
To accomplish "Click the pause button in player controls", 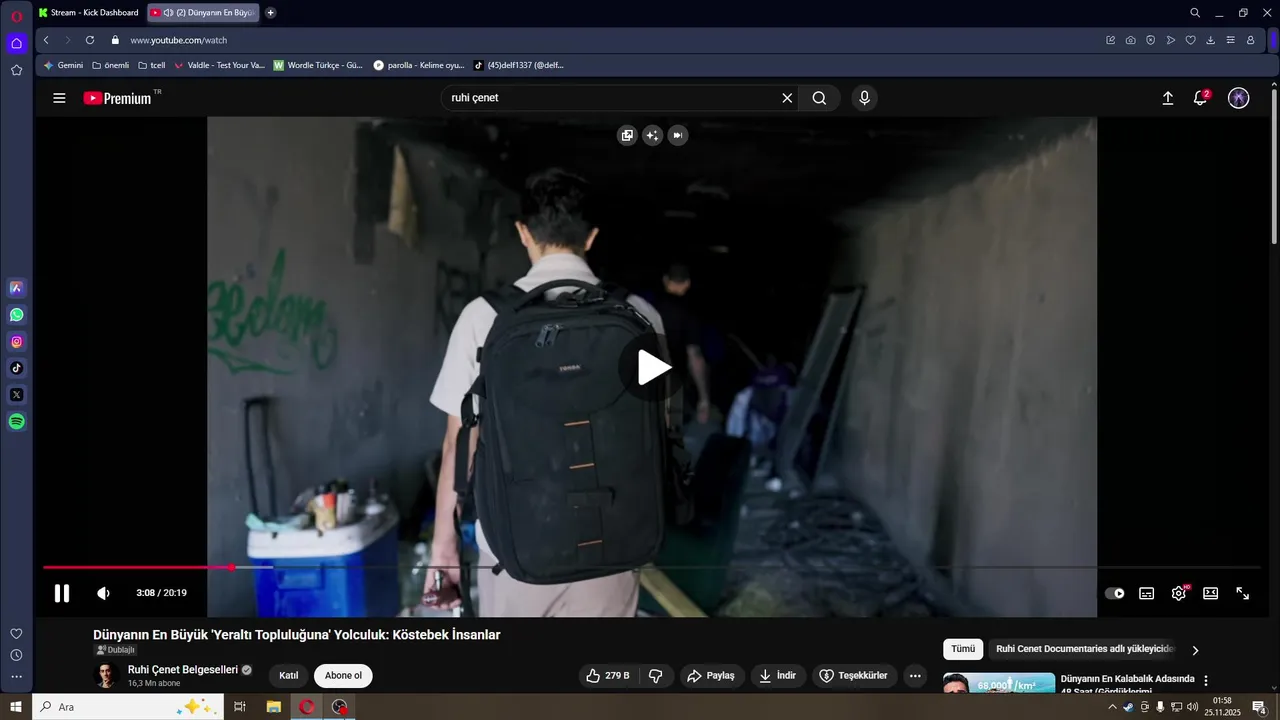I will 62,593.
